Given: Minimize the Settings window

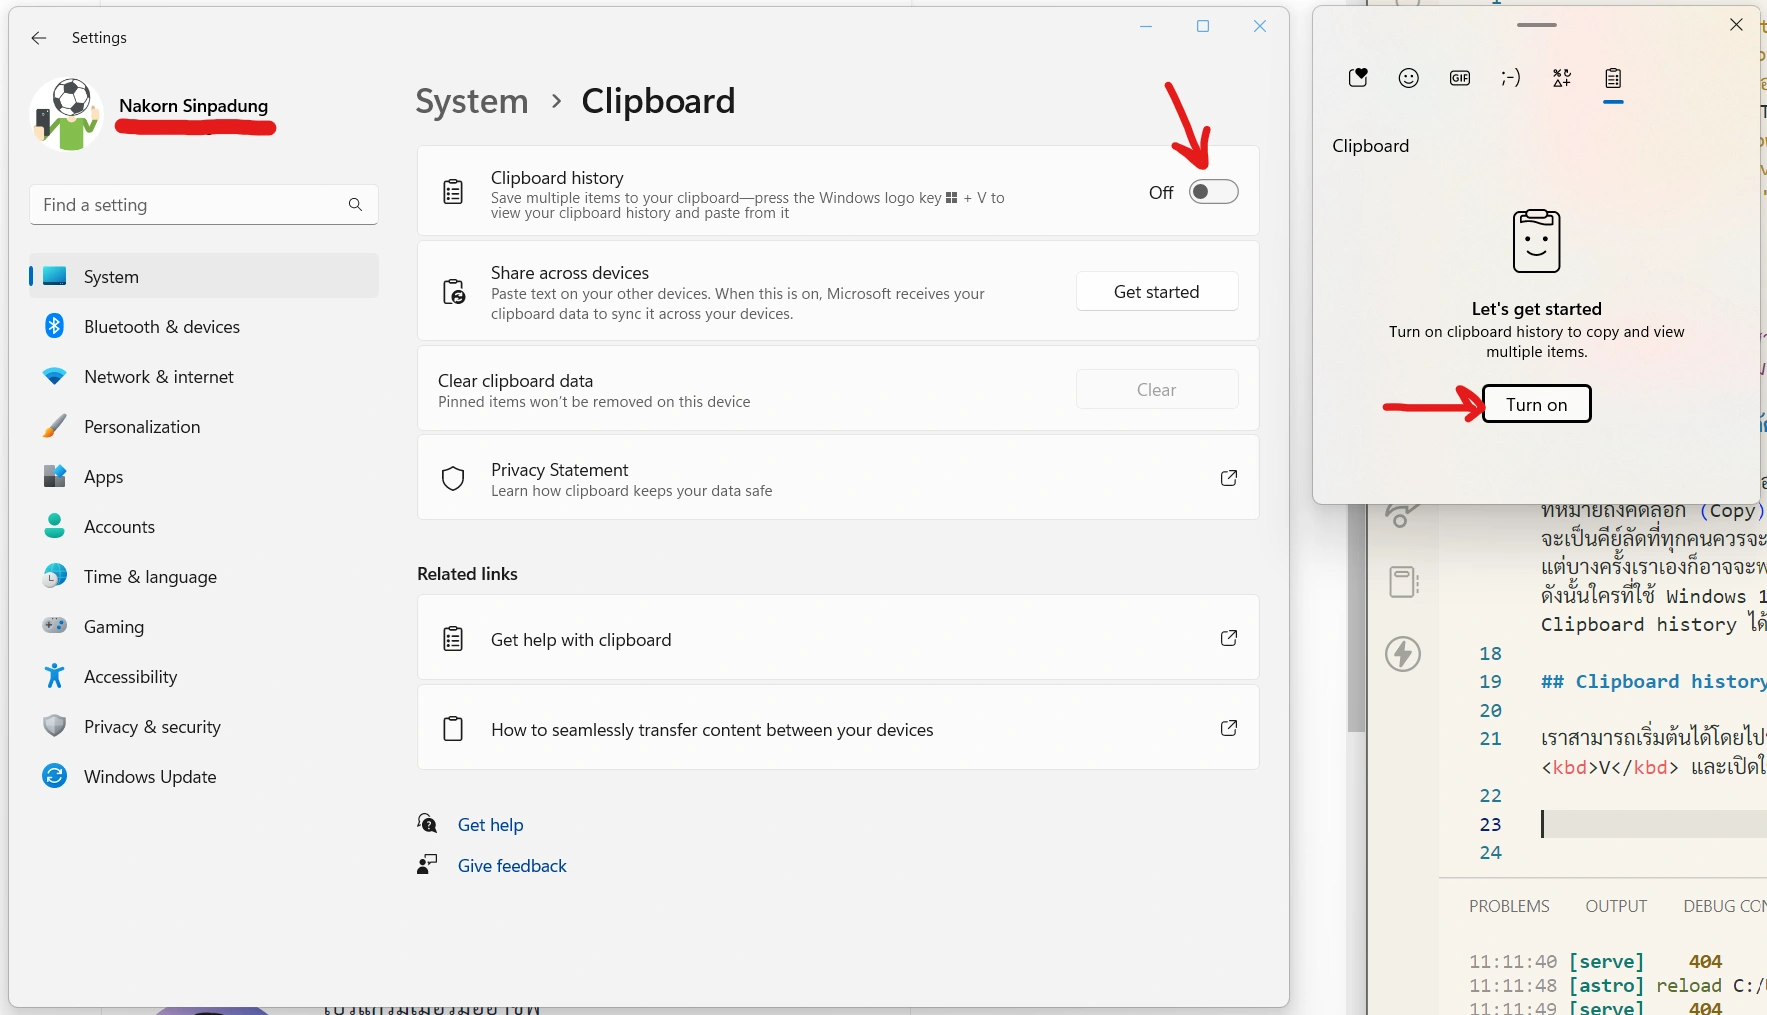Looking at the screenshot, I should click(1146, 26).
